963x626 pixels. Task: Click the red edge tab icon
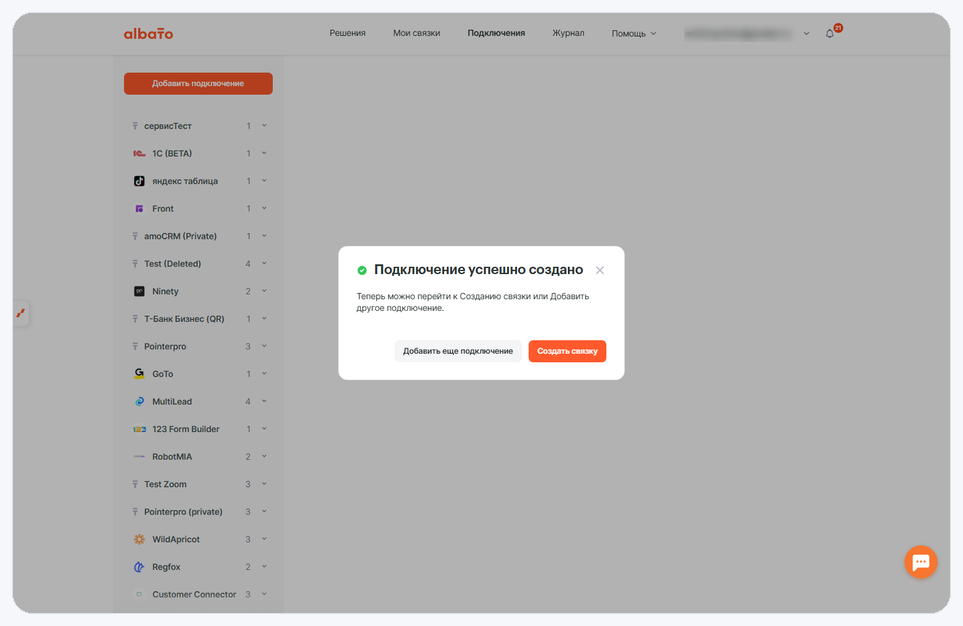tap(21, 313)
